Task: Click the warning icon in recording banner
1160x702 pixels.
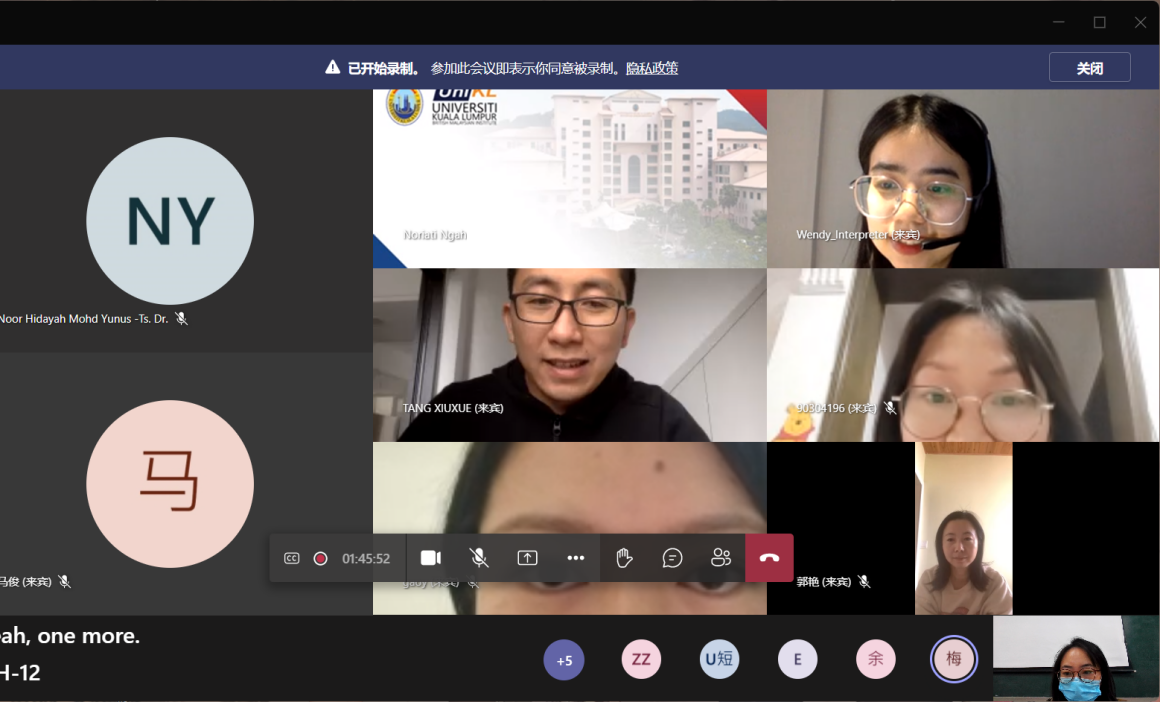Action: 333,68
